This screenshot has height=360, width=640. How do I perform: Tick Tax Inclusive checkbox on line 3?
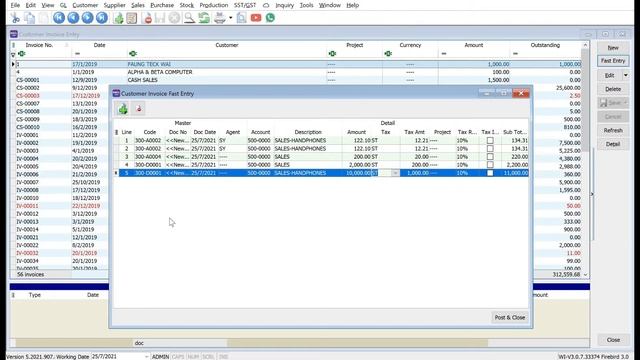tap(490, 157)
